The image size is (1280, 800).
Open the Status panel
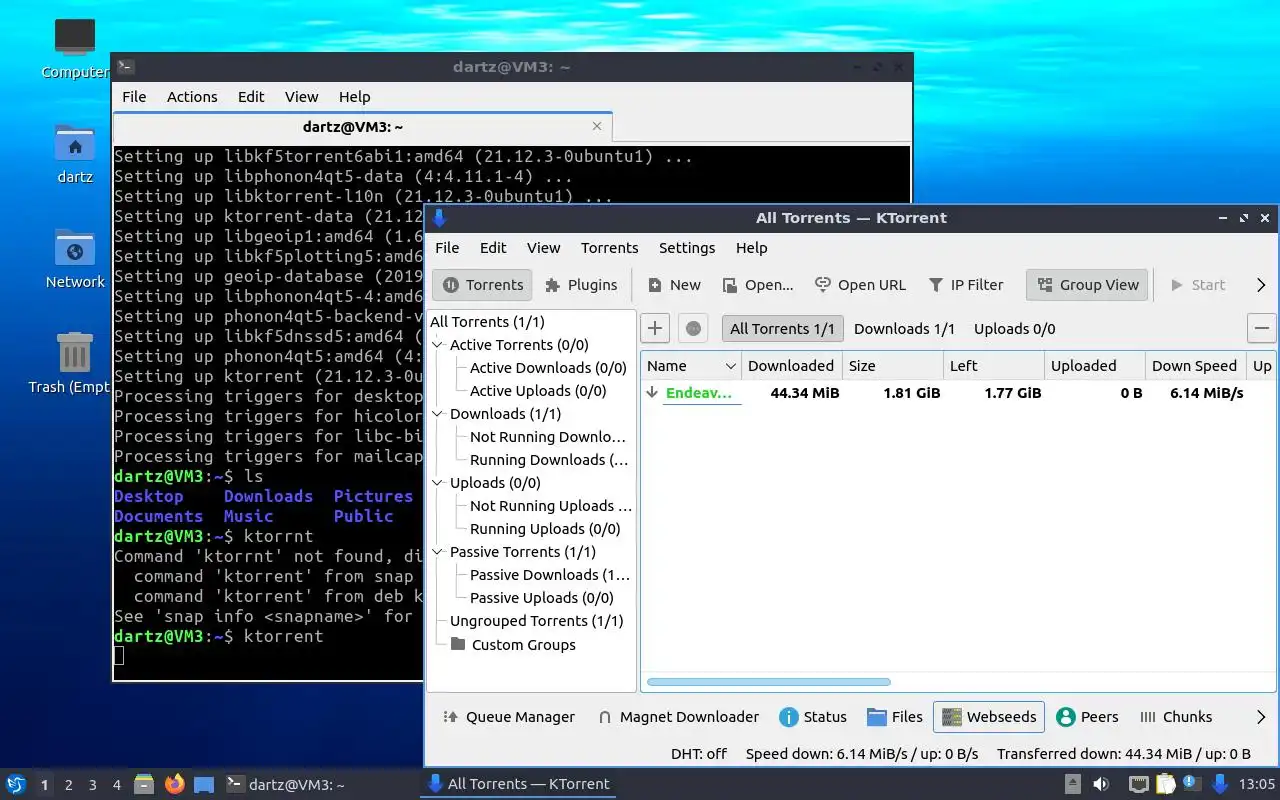pos(813,717)
